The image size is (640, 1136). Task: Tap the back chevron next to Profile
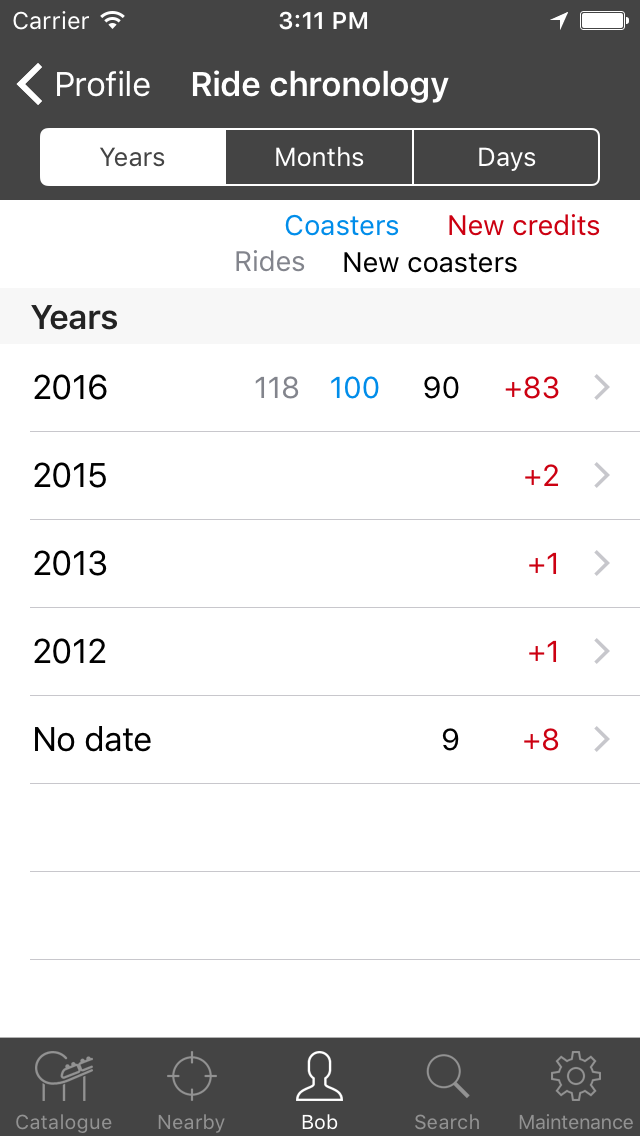pos(27,84)
